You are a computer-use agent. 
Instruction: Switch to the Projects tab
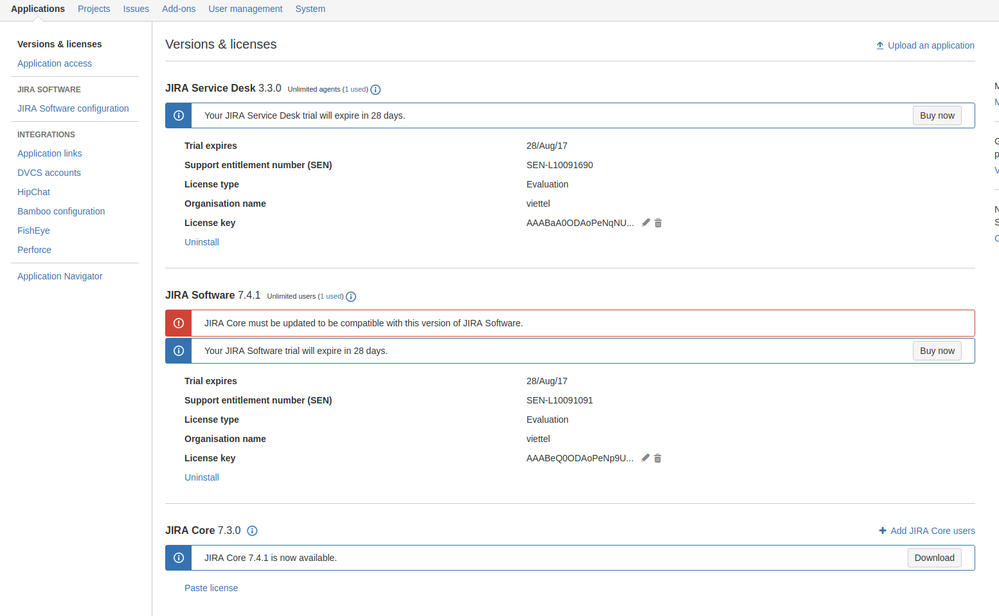click(94, 9)
